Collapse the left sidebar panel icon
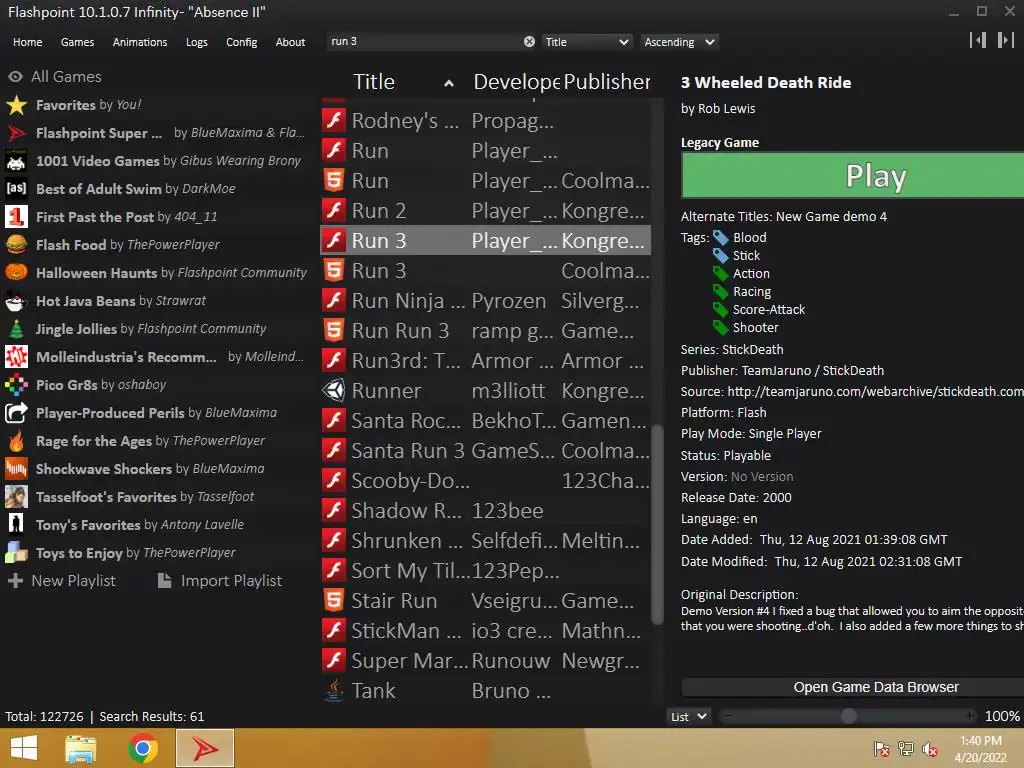Screen dimensions: 1024x768 pos(978,40)
